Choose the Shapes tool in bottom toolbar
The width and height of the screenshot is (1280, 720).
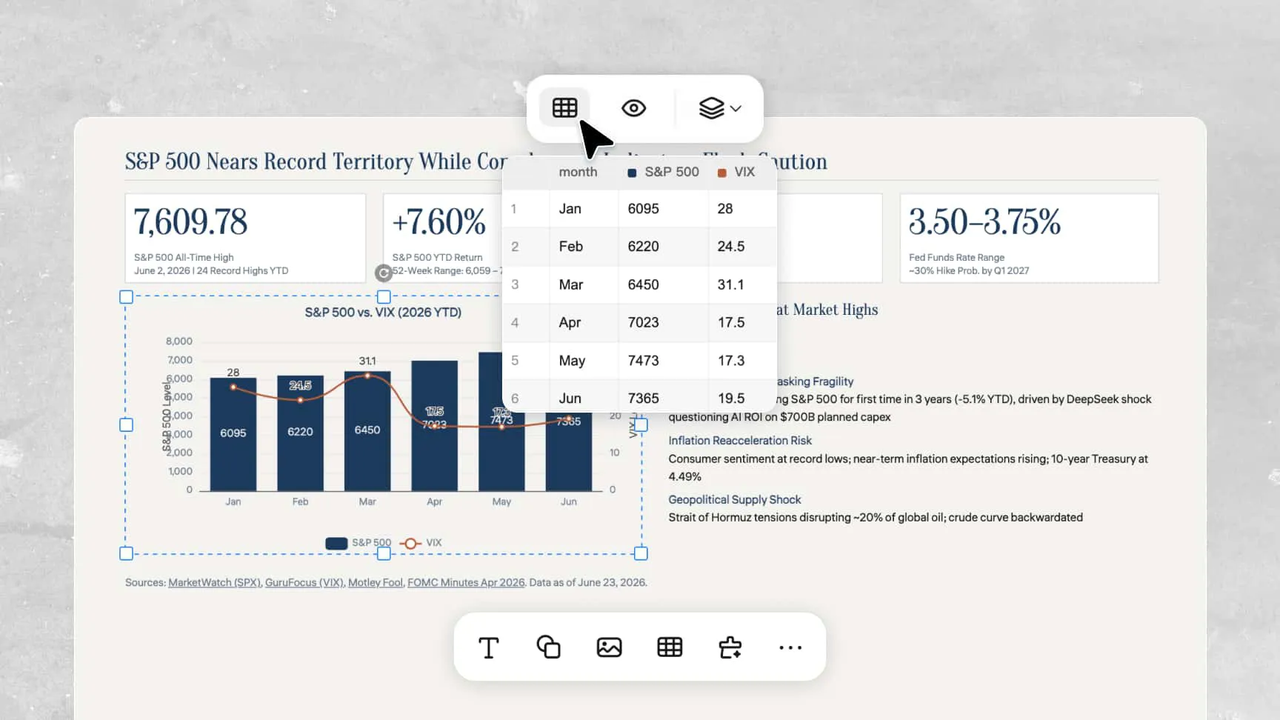point(548,648)
